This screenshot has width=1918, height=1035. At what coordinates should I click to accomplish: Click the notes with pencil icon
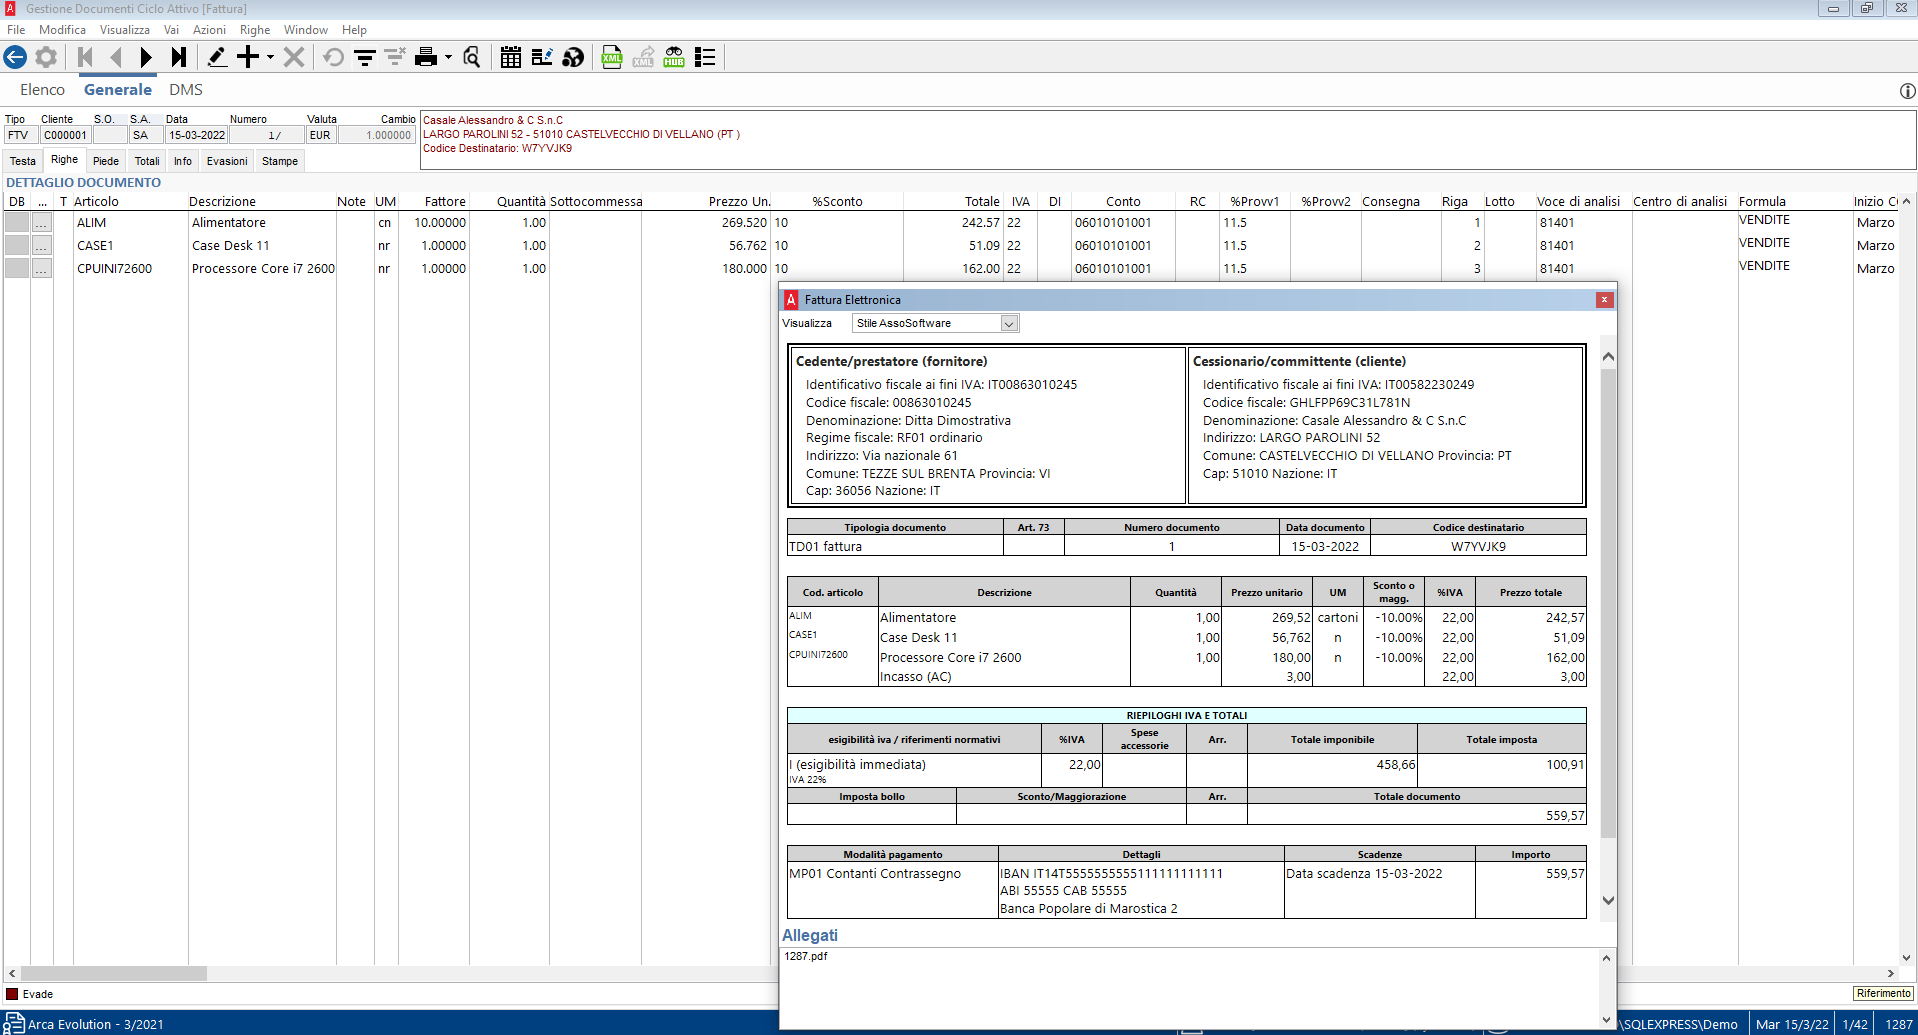[x=542, y=57]
